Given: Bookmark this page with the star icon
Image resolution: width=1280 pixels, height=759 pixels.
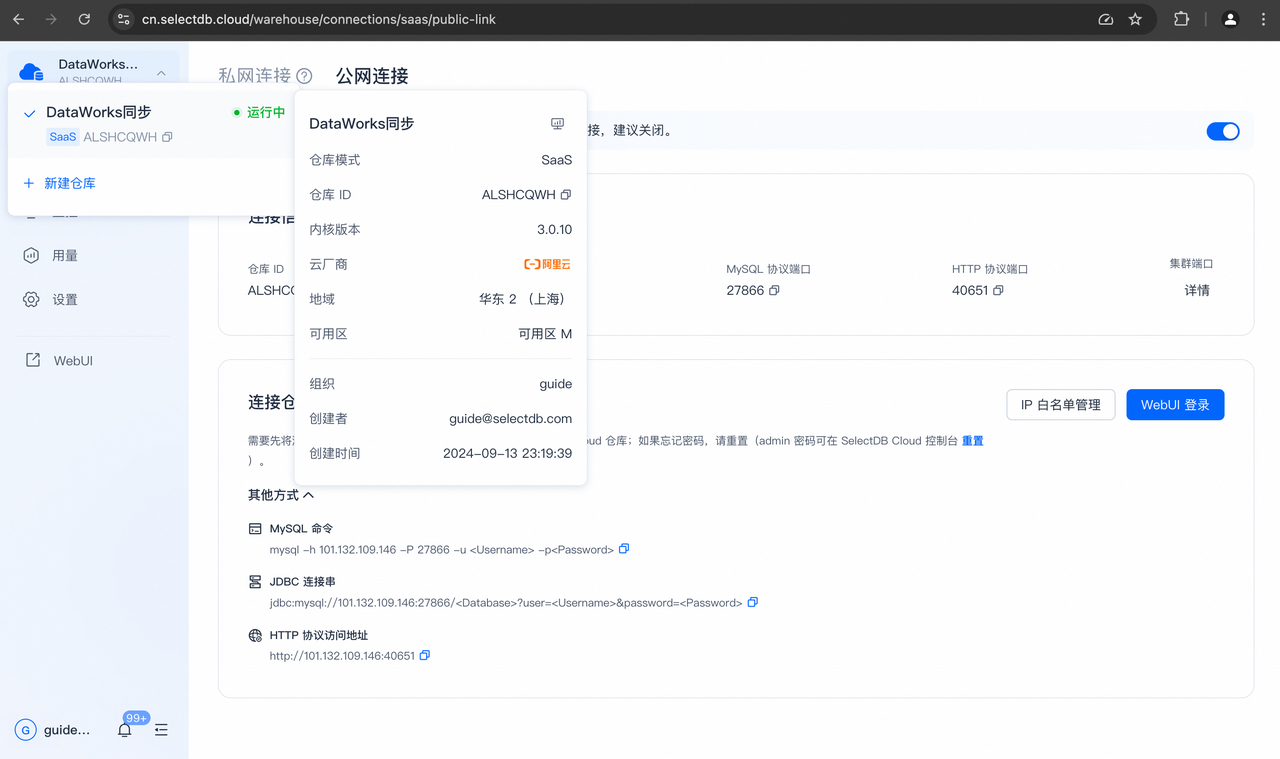Looking at the screenshot, I should click(x=1135, y=19).
